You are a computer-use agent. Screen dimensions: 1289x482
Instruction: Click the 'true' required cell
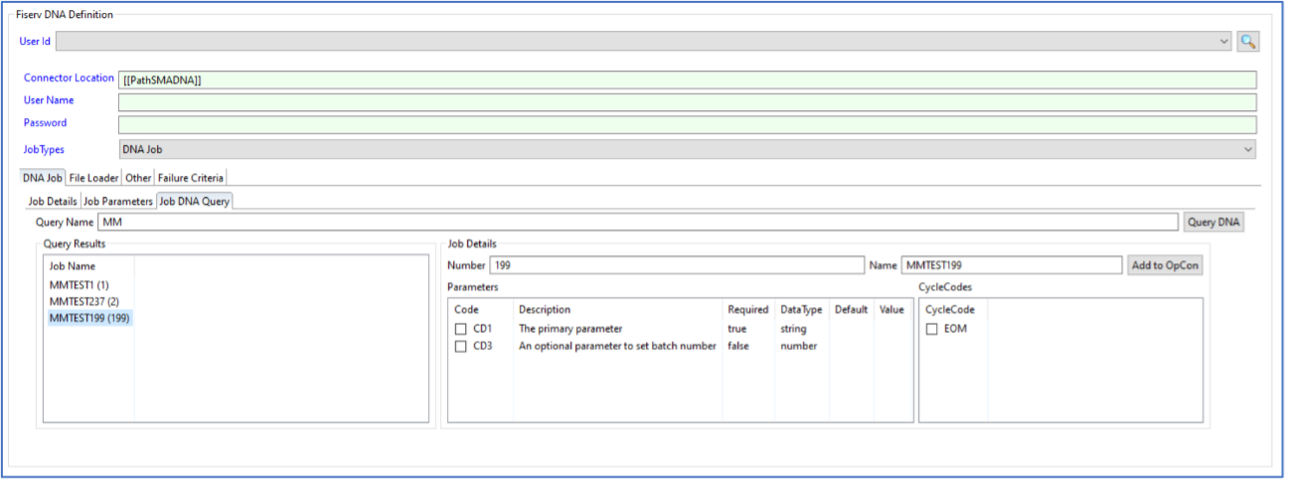click(x=737, y=328)
